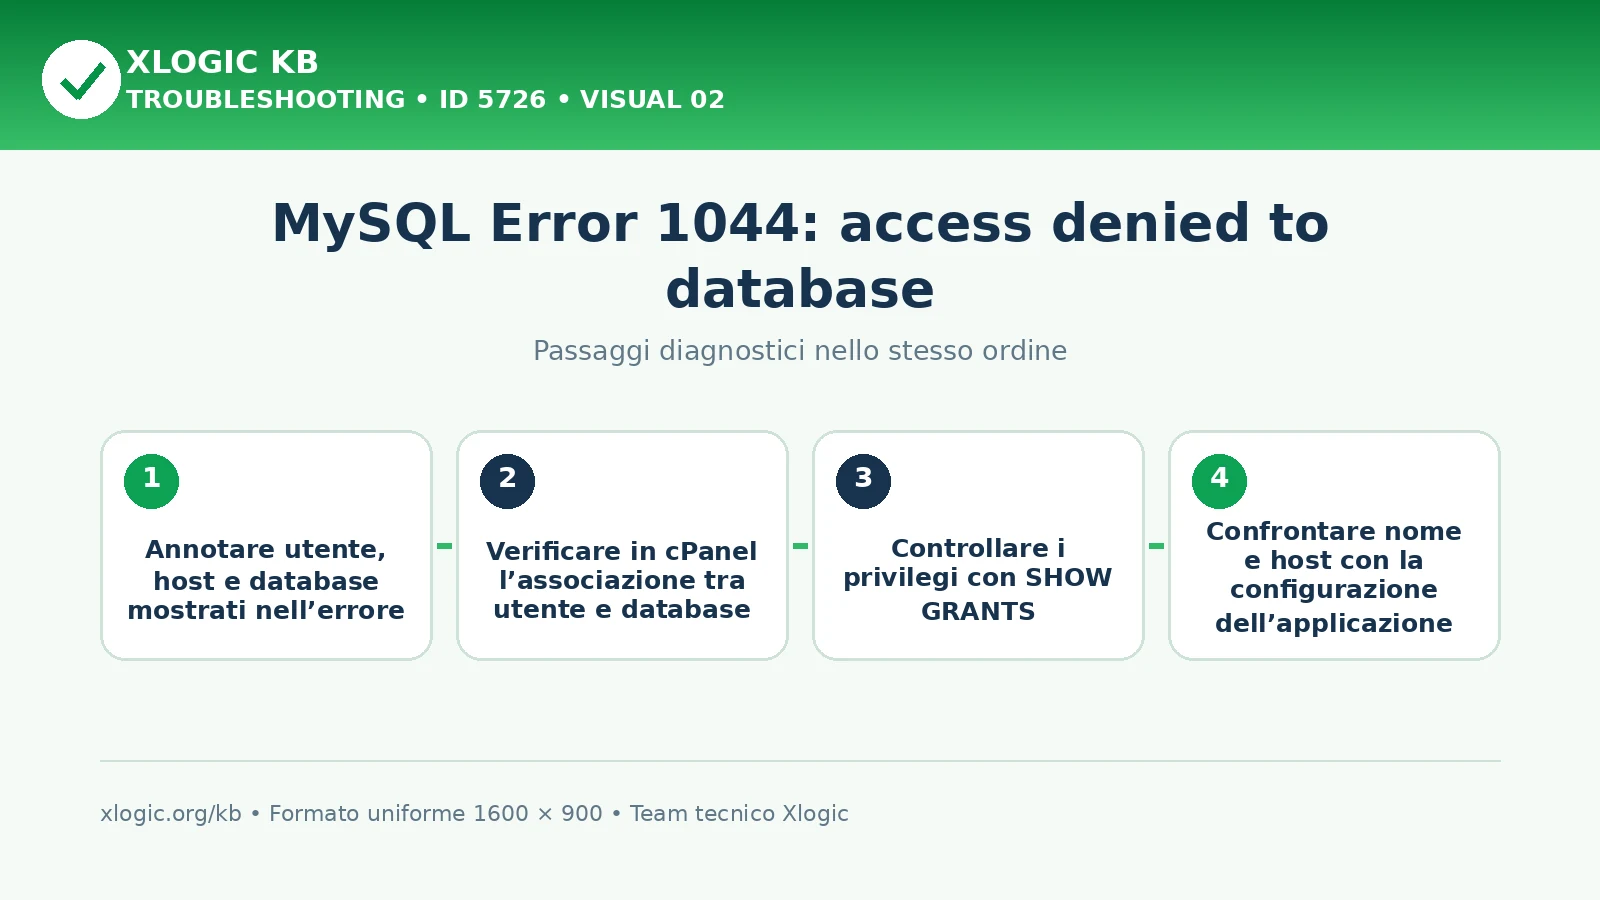The height and width of the screenshot is (900, 1600).
Task: Click the text Annotare utente, host e database
Action: (266, 580)
